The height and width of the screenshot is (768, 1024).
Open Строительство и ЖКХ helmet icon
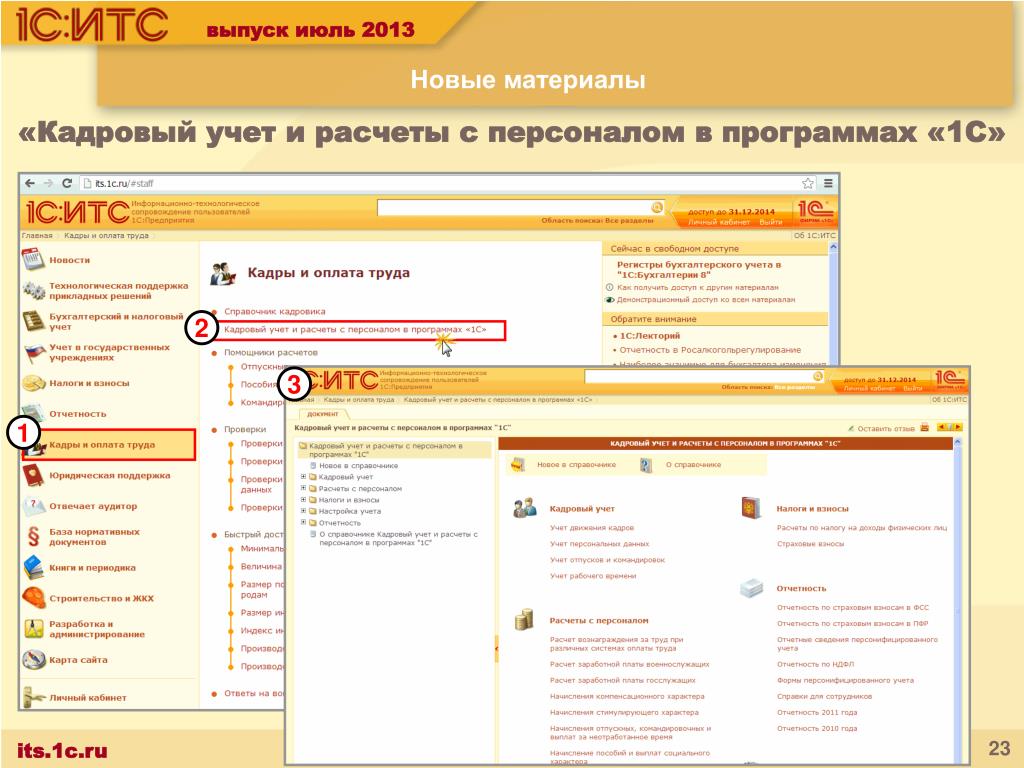(33, 598)
